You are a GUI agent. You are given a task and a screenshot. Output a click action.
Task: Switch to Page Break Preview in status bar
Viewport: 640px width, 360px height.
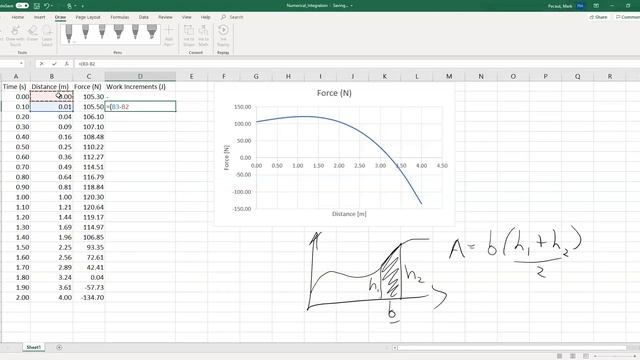click(x=586, y=356)
